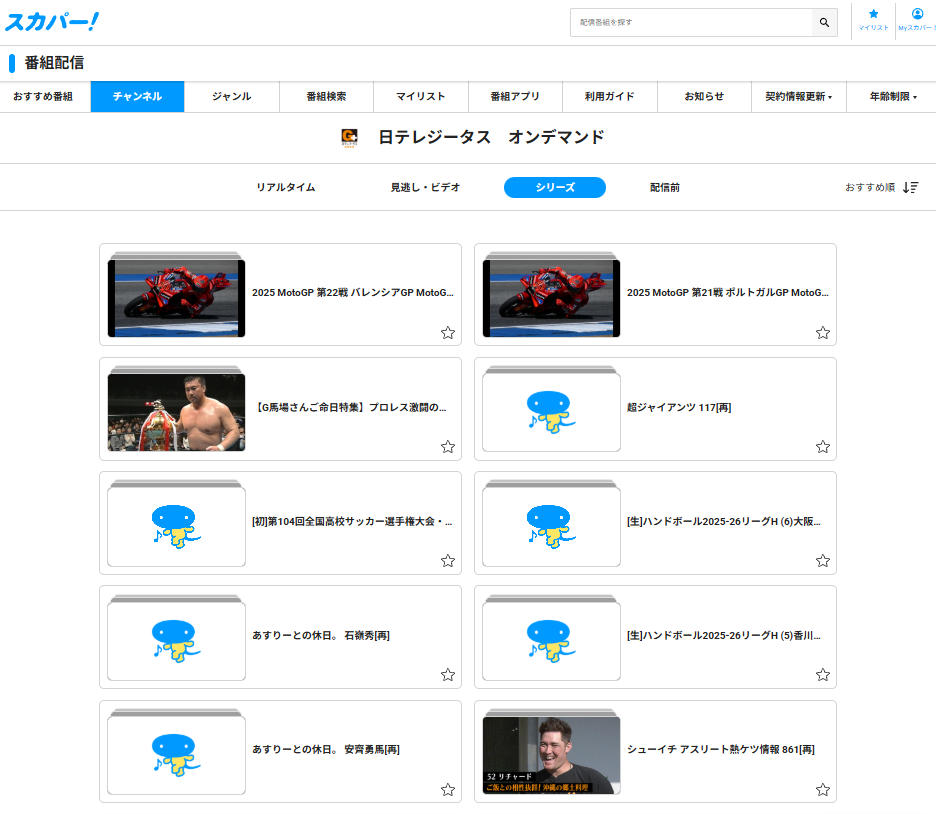
Task: Click the sort order icon
Action: point(910,187)
